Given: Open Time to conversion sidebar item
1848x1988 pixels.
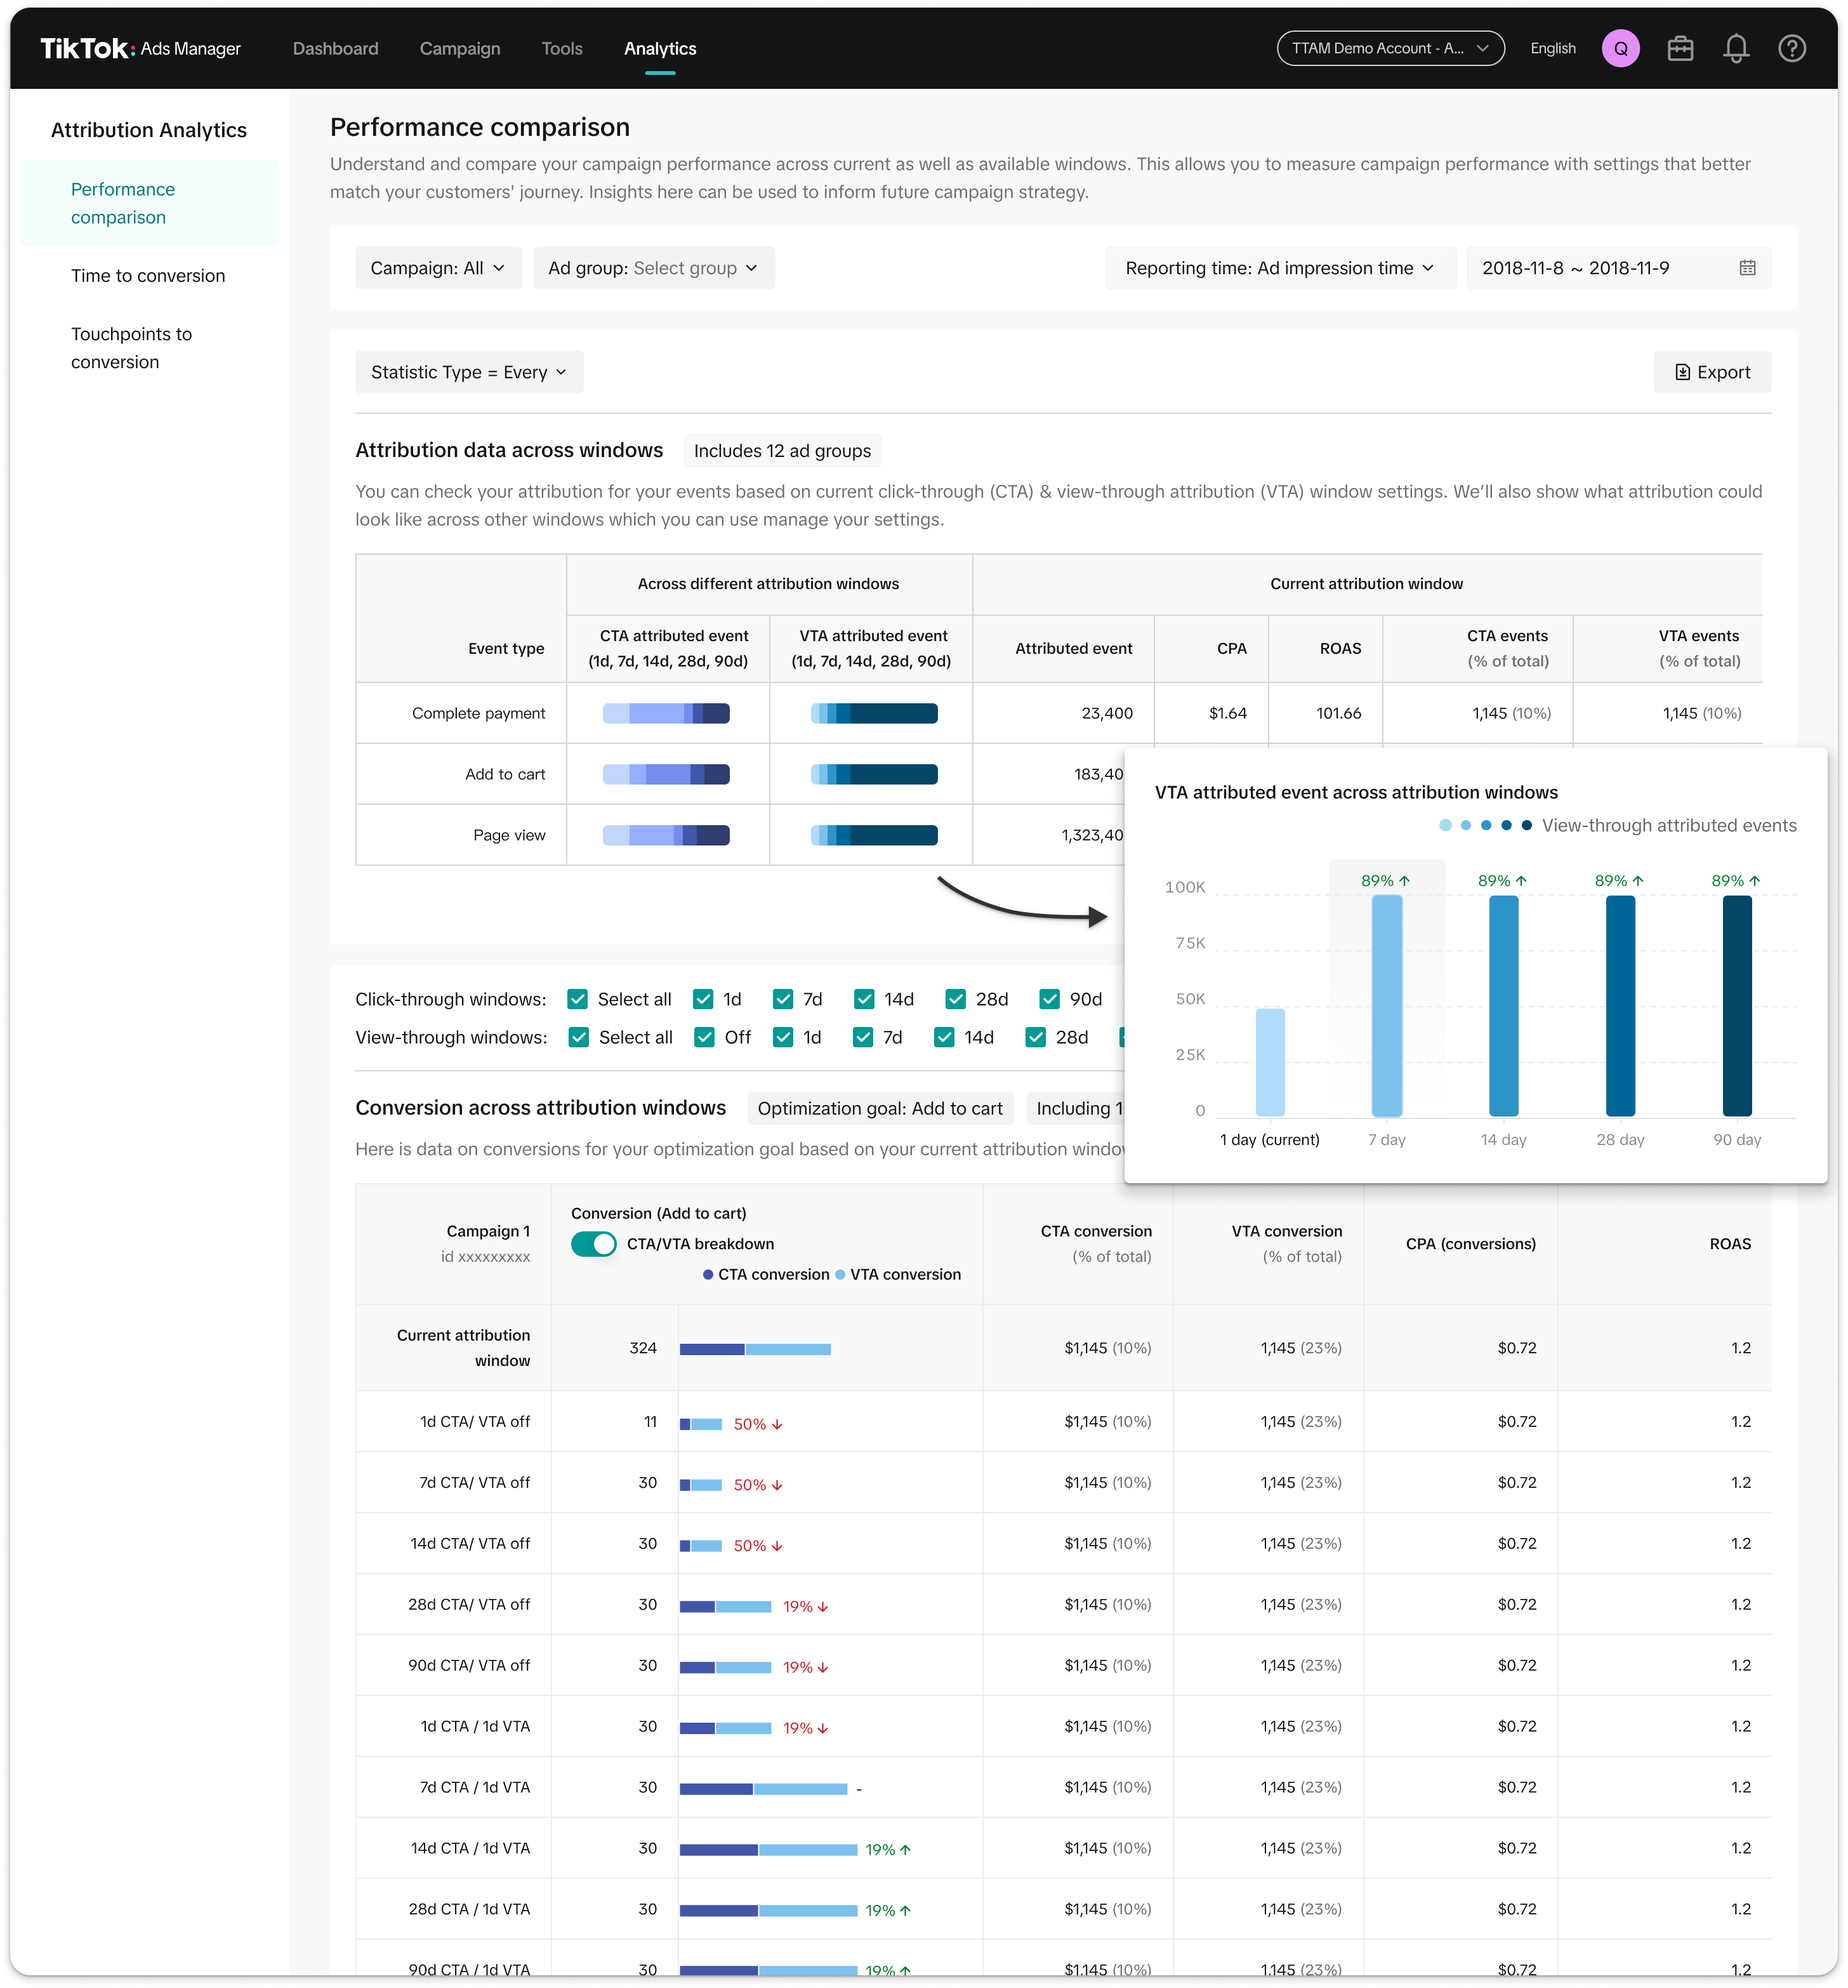Looking at the screenshot, I should (x=148, y=276).
